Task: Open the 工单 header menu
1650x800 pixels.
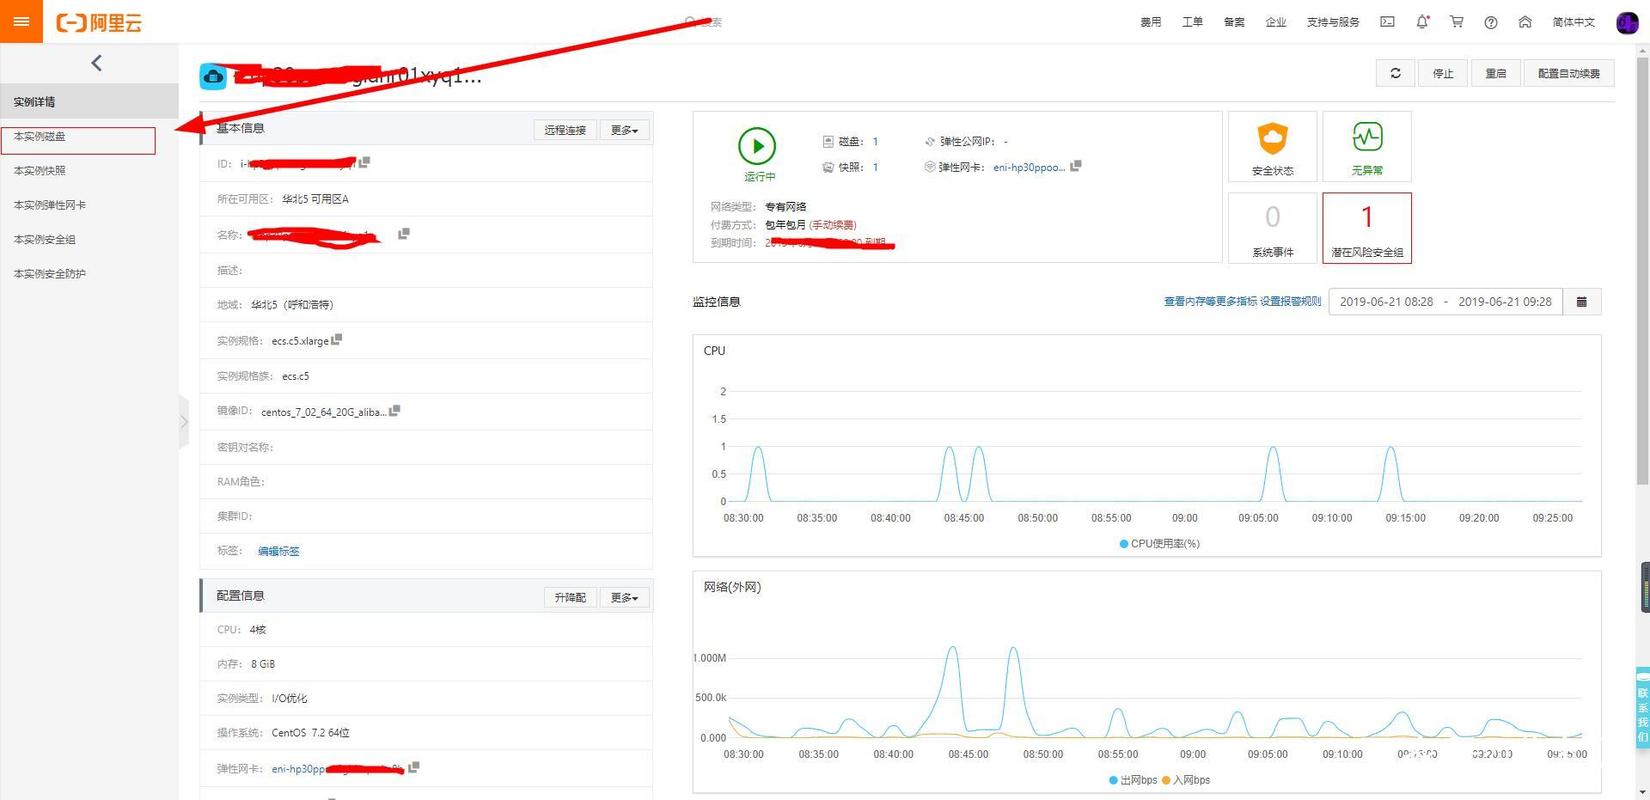Action: pos(1193,22)
